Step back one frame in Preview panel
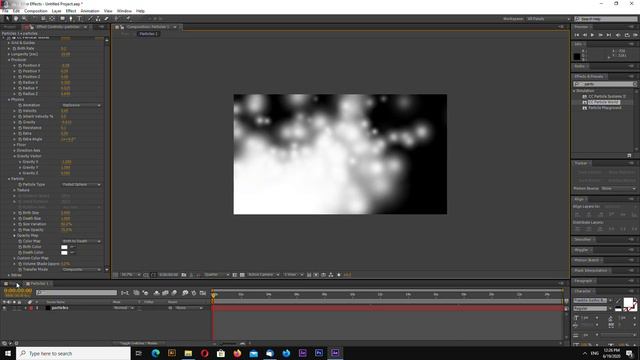 coord(584,35)
